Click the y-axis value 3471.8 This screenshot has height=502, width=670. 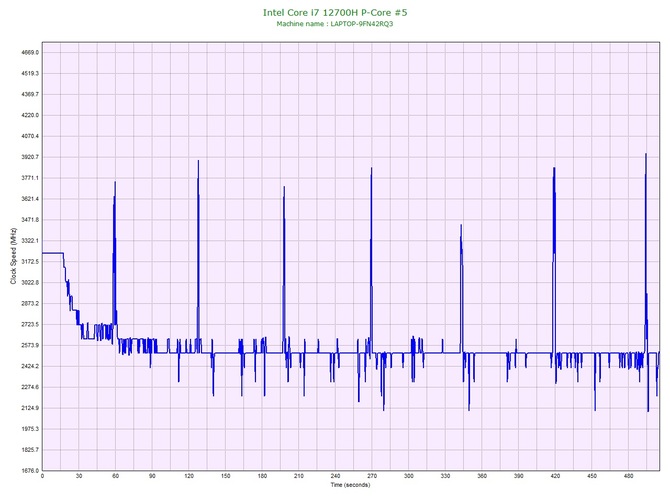30,220
